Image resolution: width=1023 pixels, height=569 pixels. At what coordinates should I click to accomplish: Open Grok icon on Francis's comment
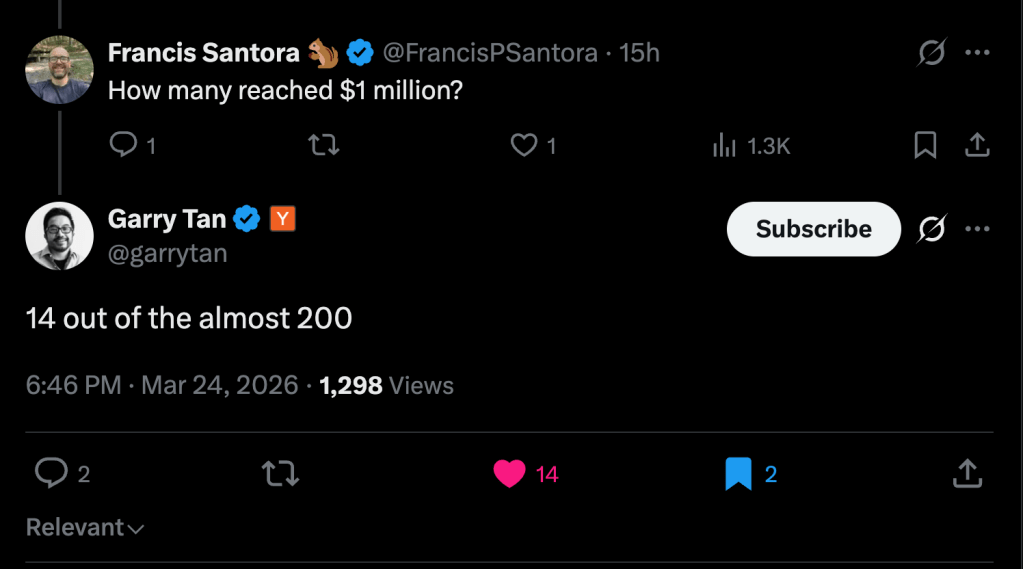coord(931,53)
